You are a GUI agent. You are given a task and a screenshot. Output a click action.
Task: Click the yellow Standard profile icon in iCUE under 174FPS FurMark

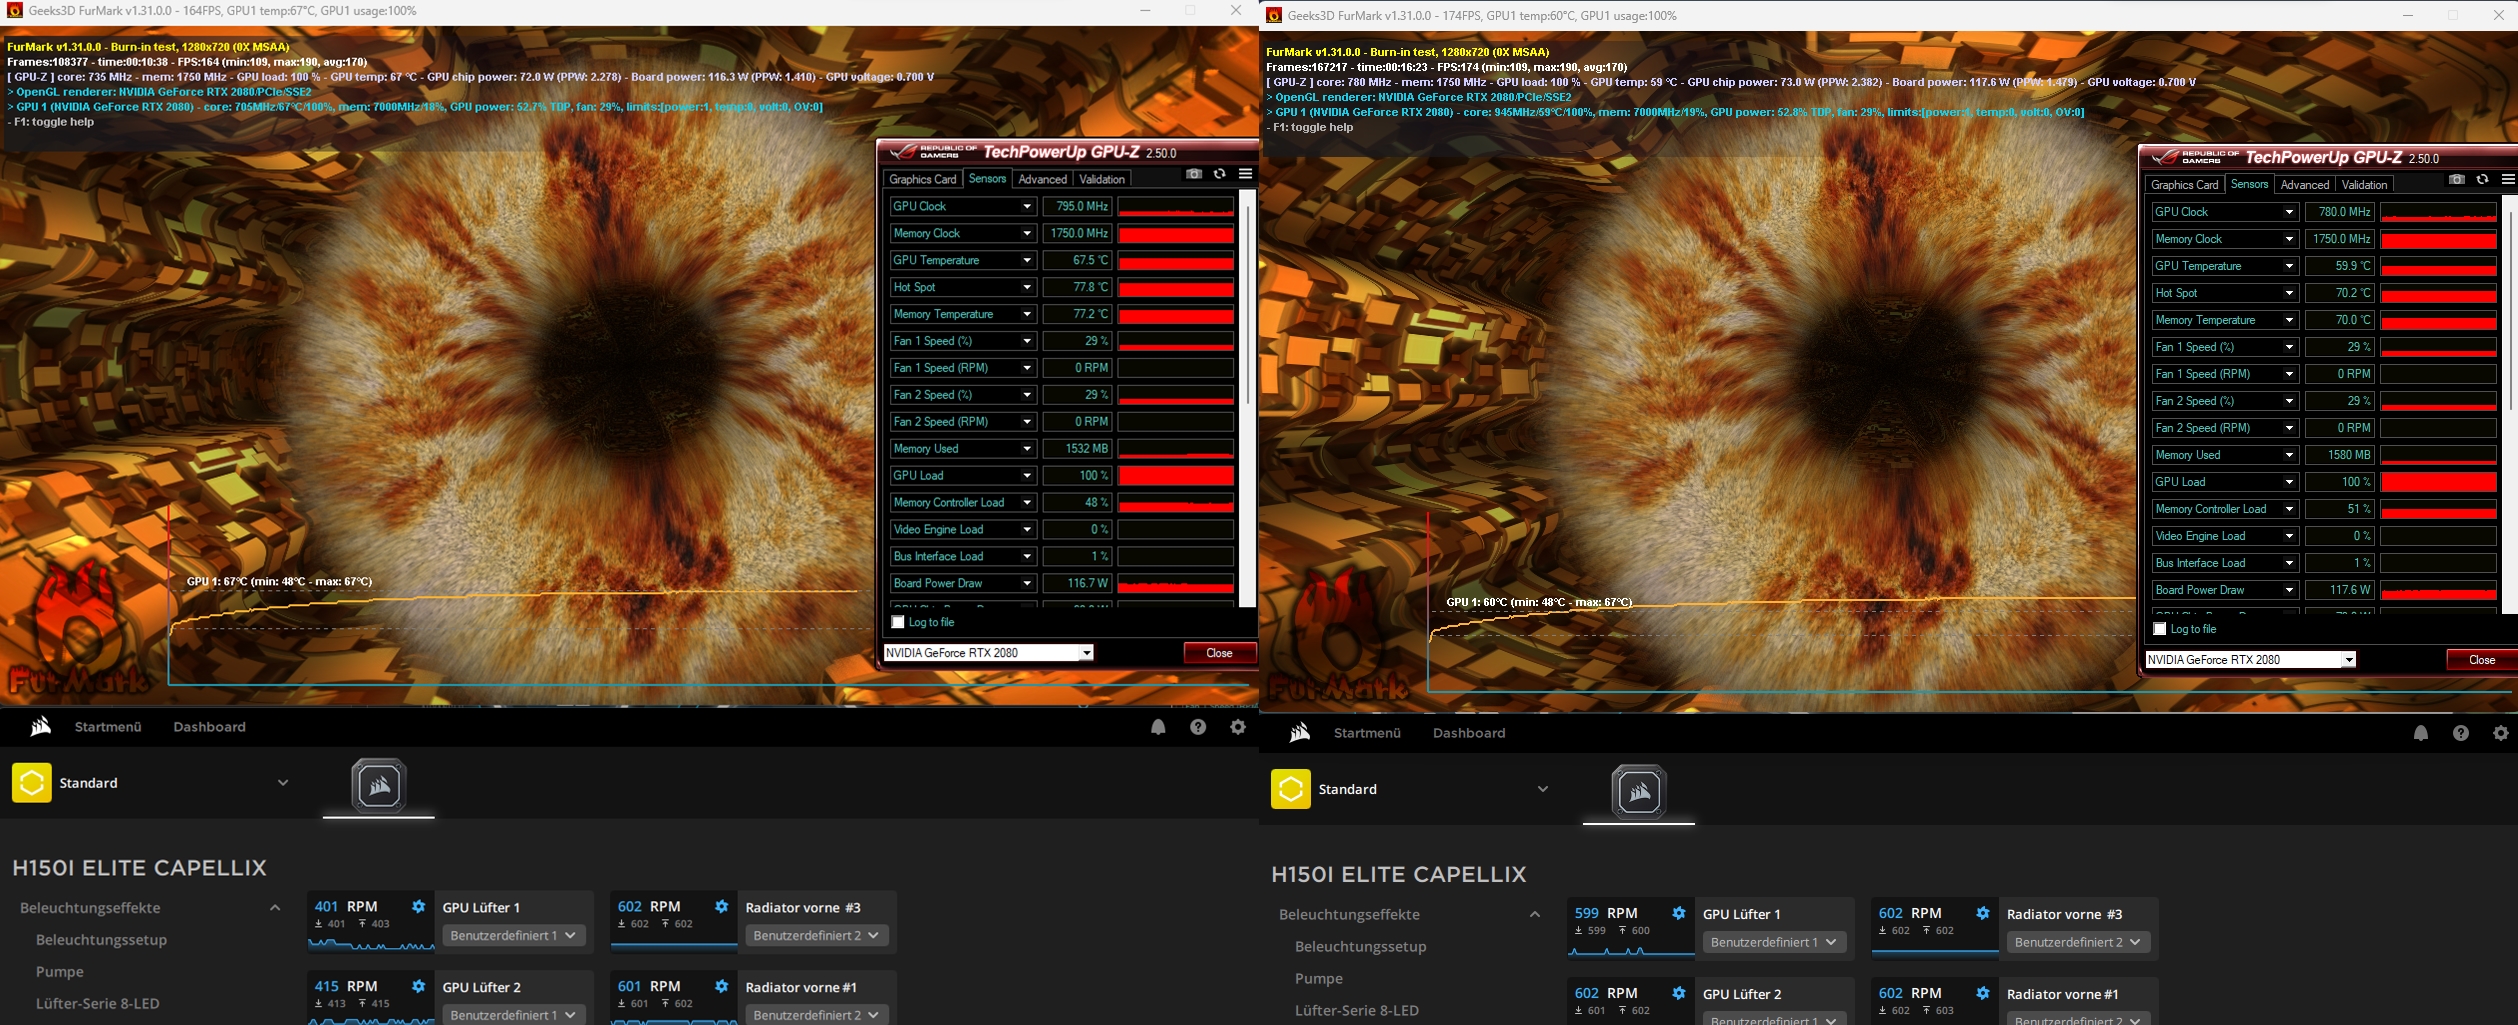1291,789
